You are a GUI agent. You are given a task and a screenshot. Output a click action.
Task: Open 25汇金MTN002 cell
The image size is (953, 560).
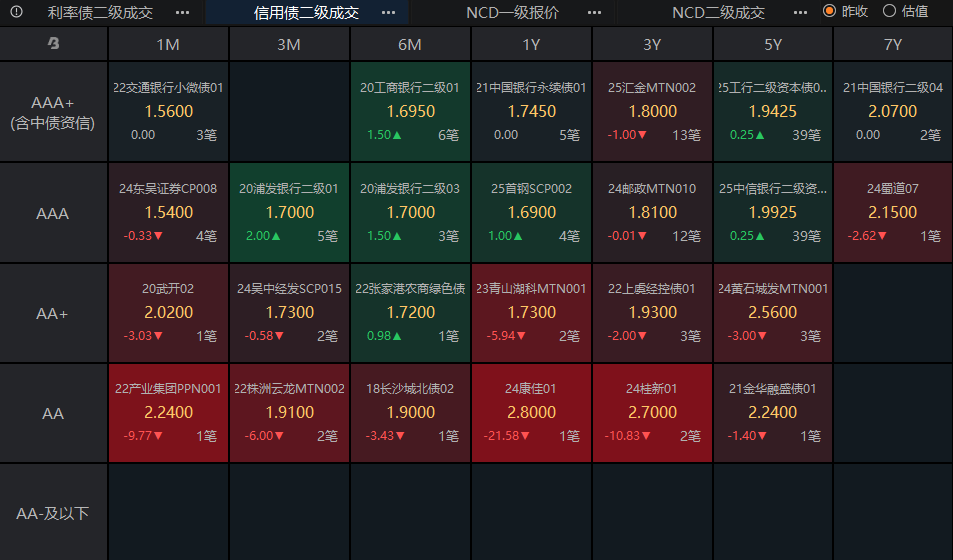click(x=652, y=112)
